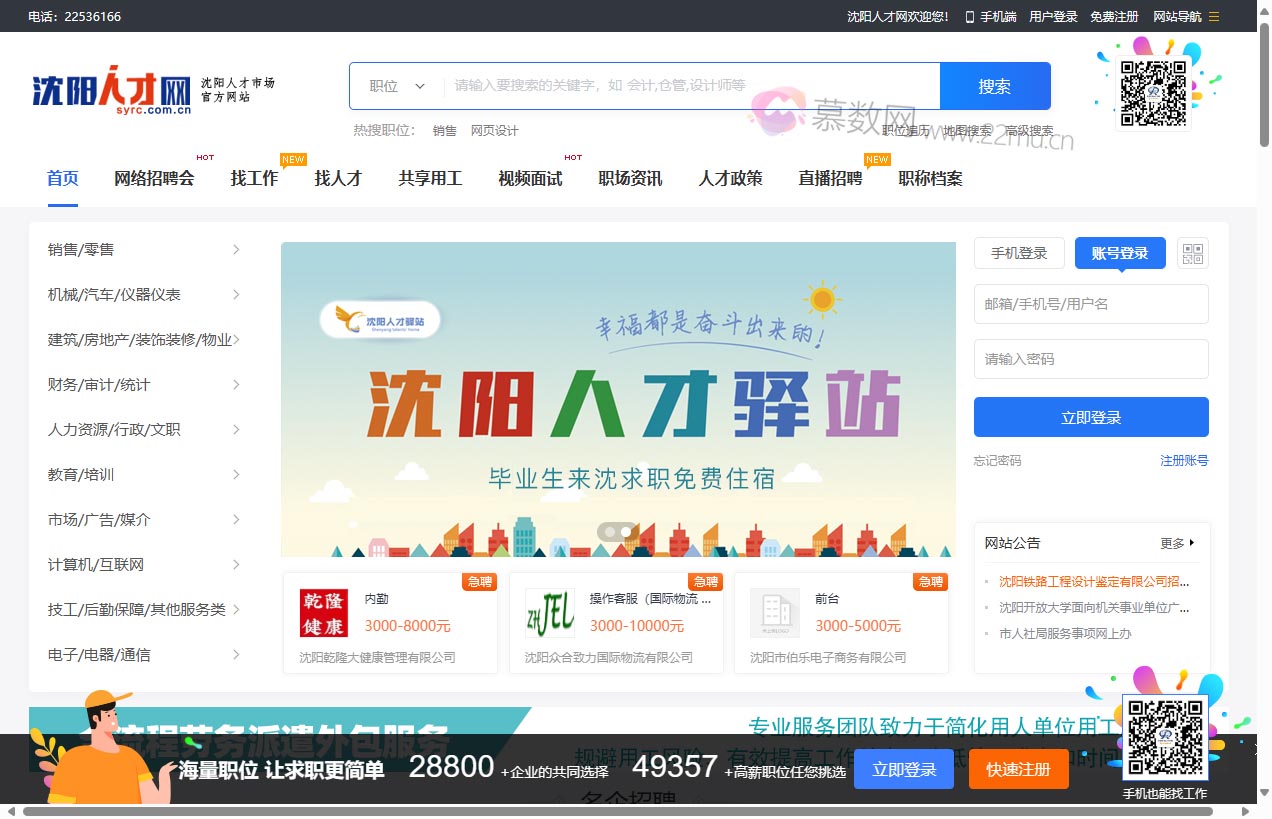Image resolution: width=1272 pixels, height=819 pixels.
Task: Switch to the 找工作 navigation tab
Action: 253,178
